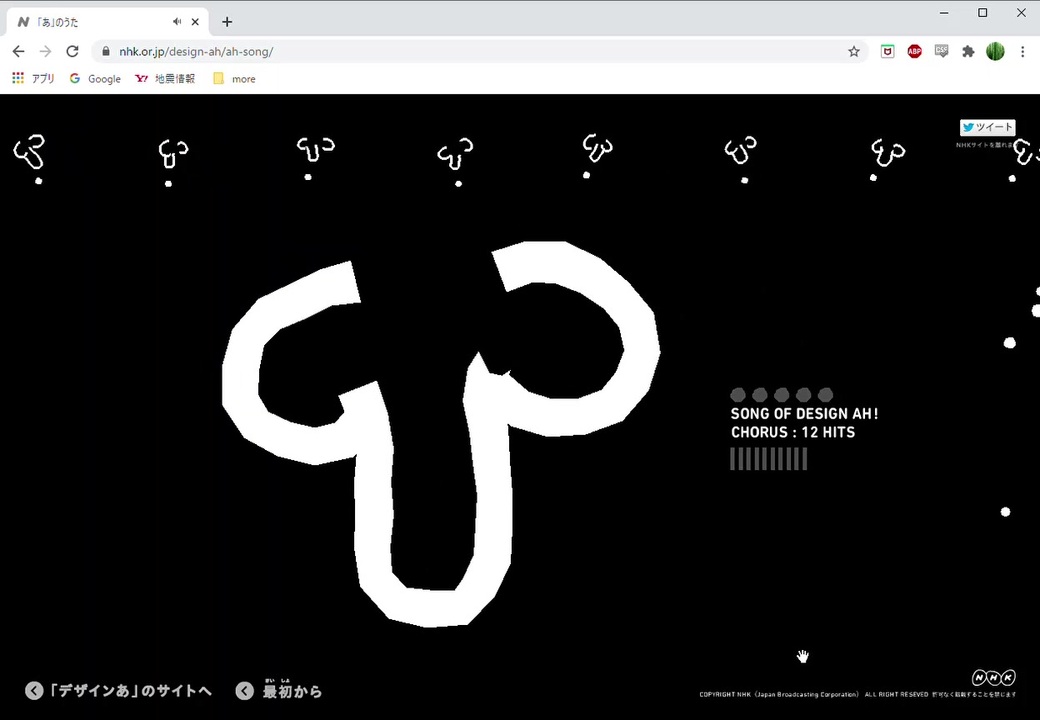1040x720 pixels.
Task: Click the ツイート tweet button
Action: [988, 127]
